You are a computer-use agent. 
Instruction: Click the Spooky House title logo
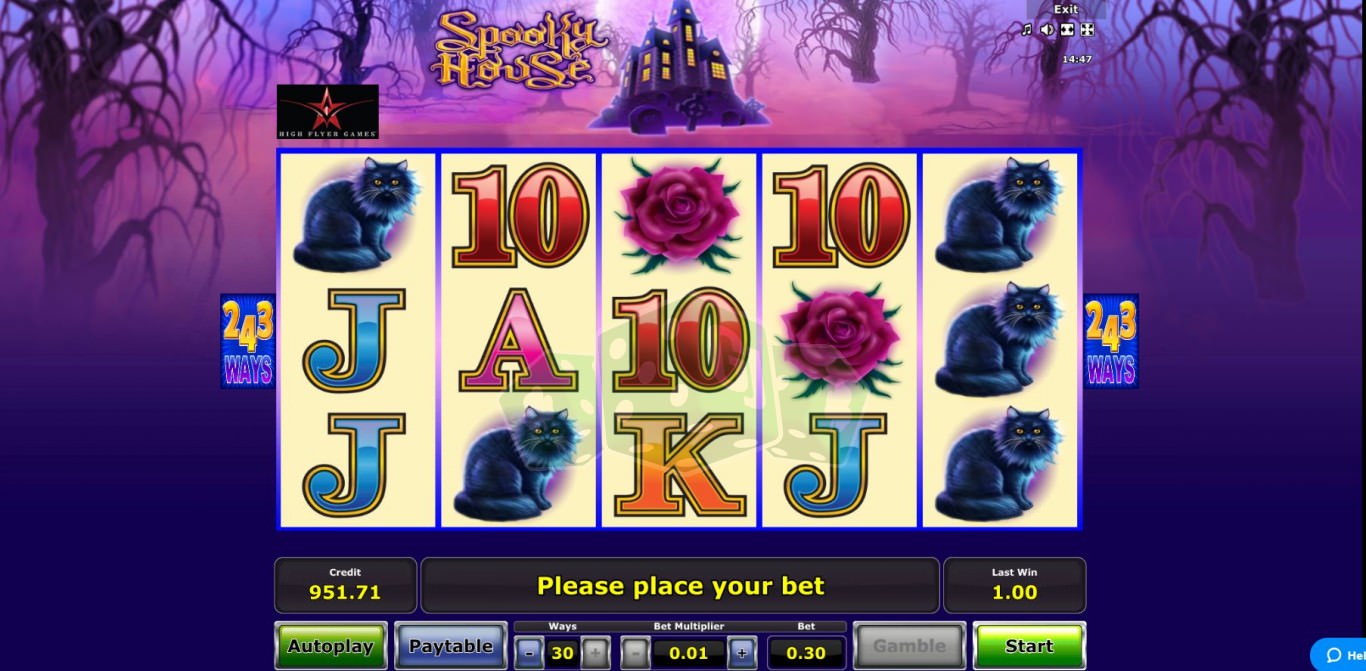(x=518, y=48)
